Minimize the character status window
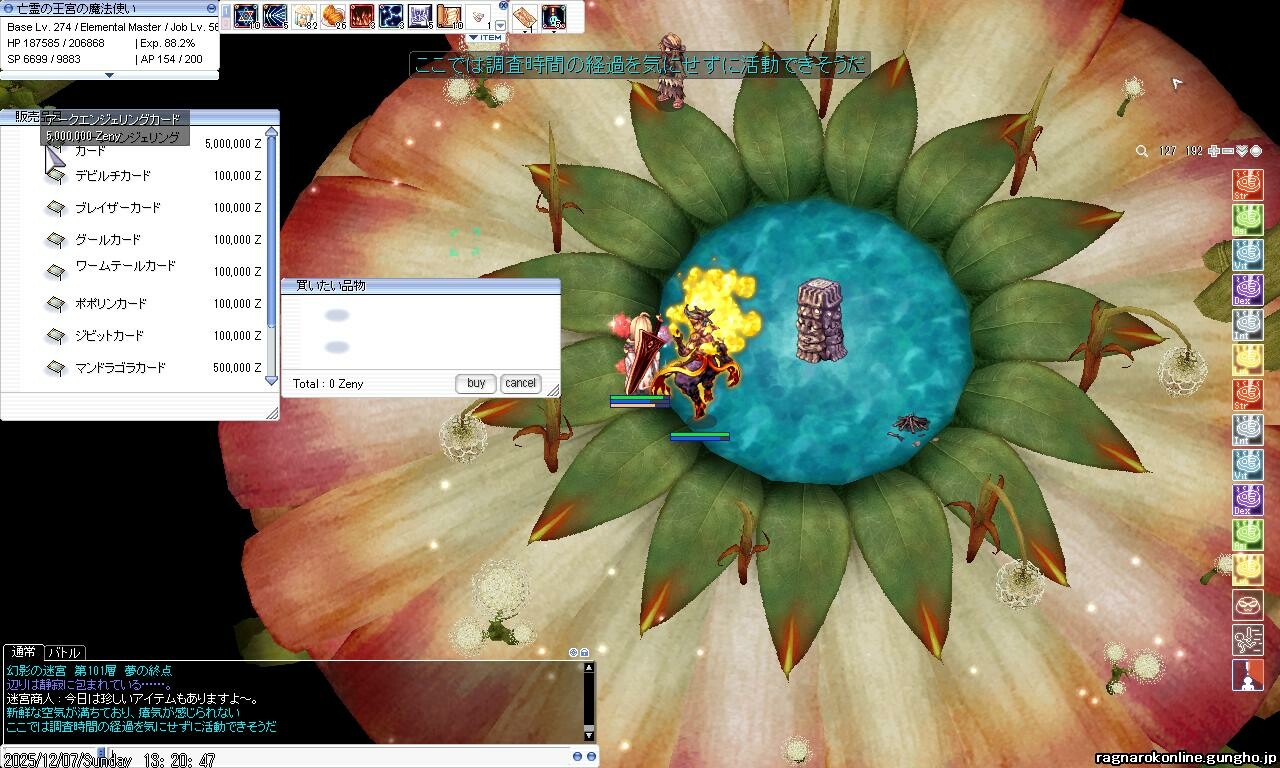This screenshot has width=1280, height=768. 211,8
